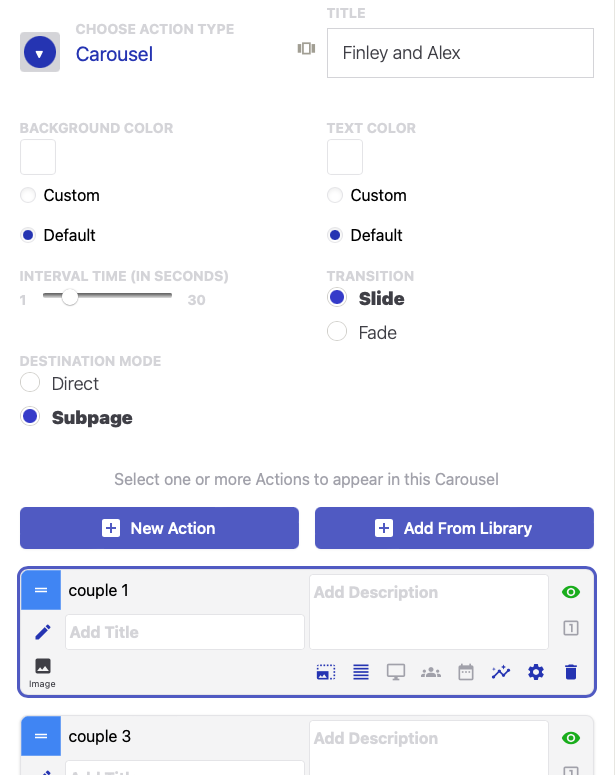Click the drag handle for couple 1
The image size is (615, 775).
[41, 591]
